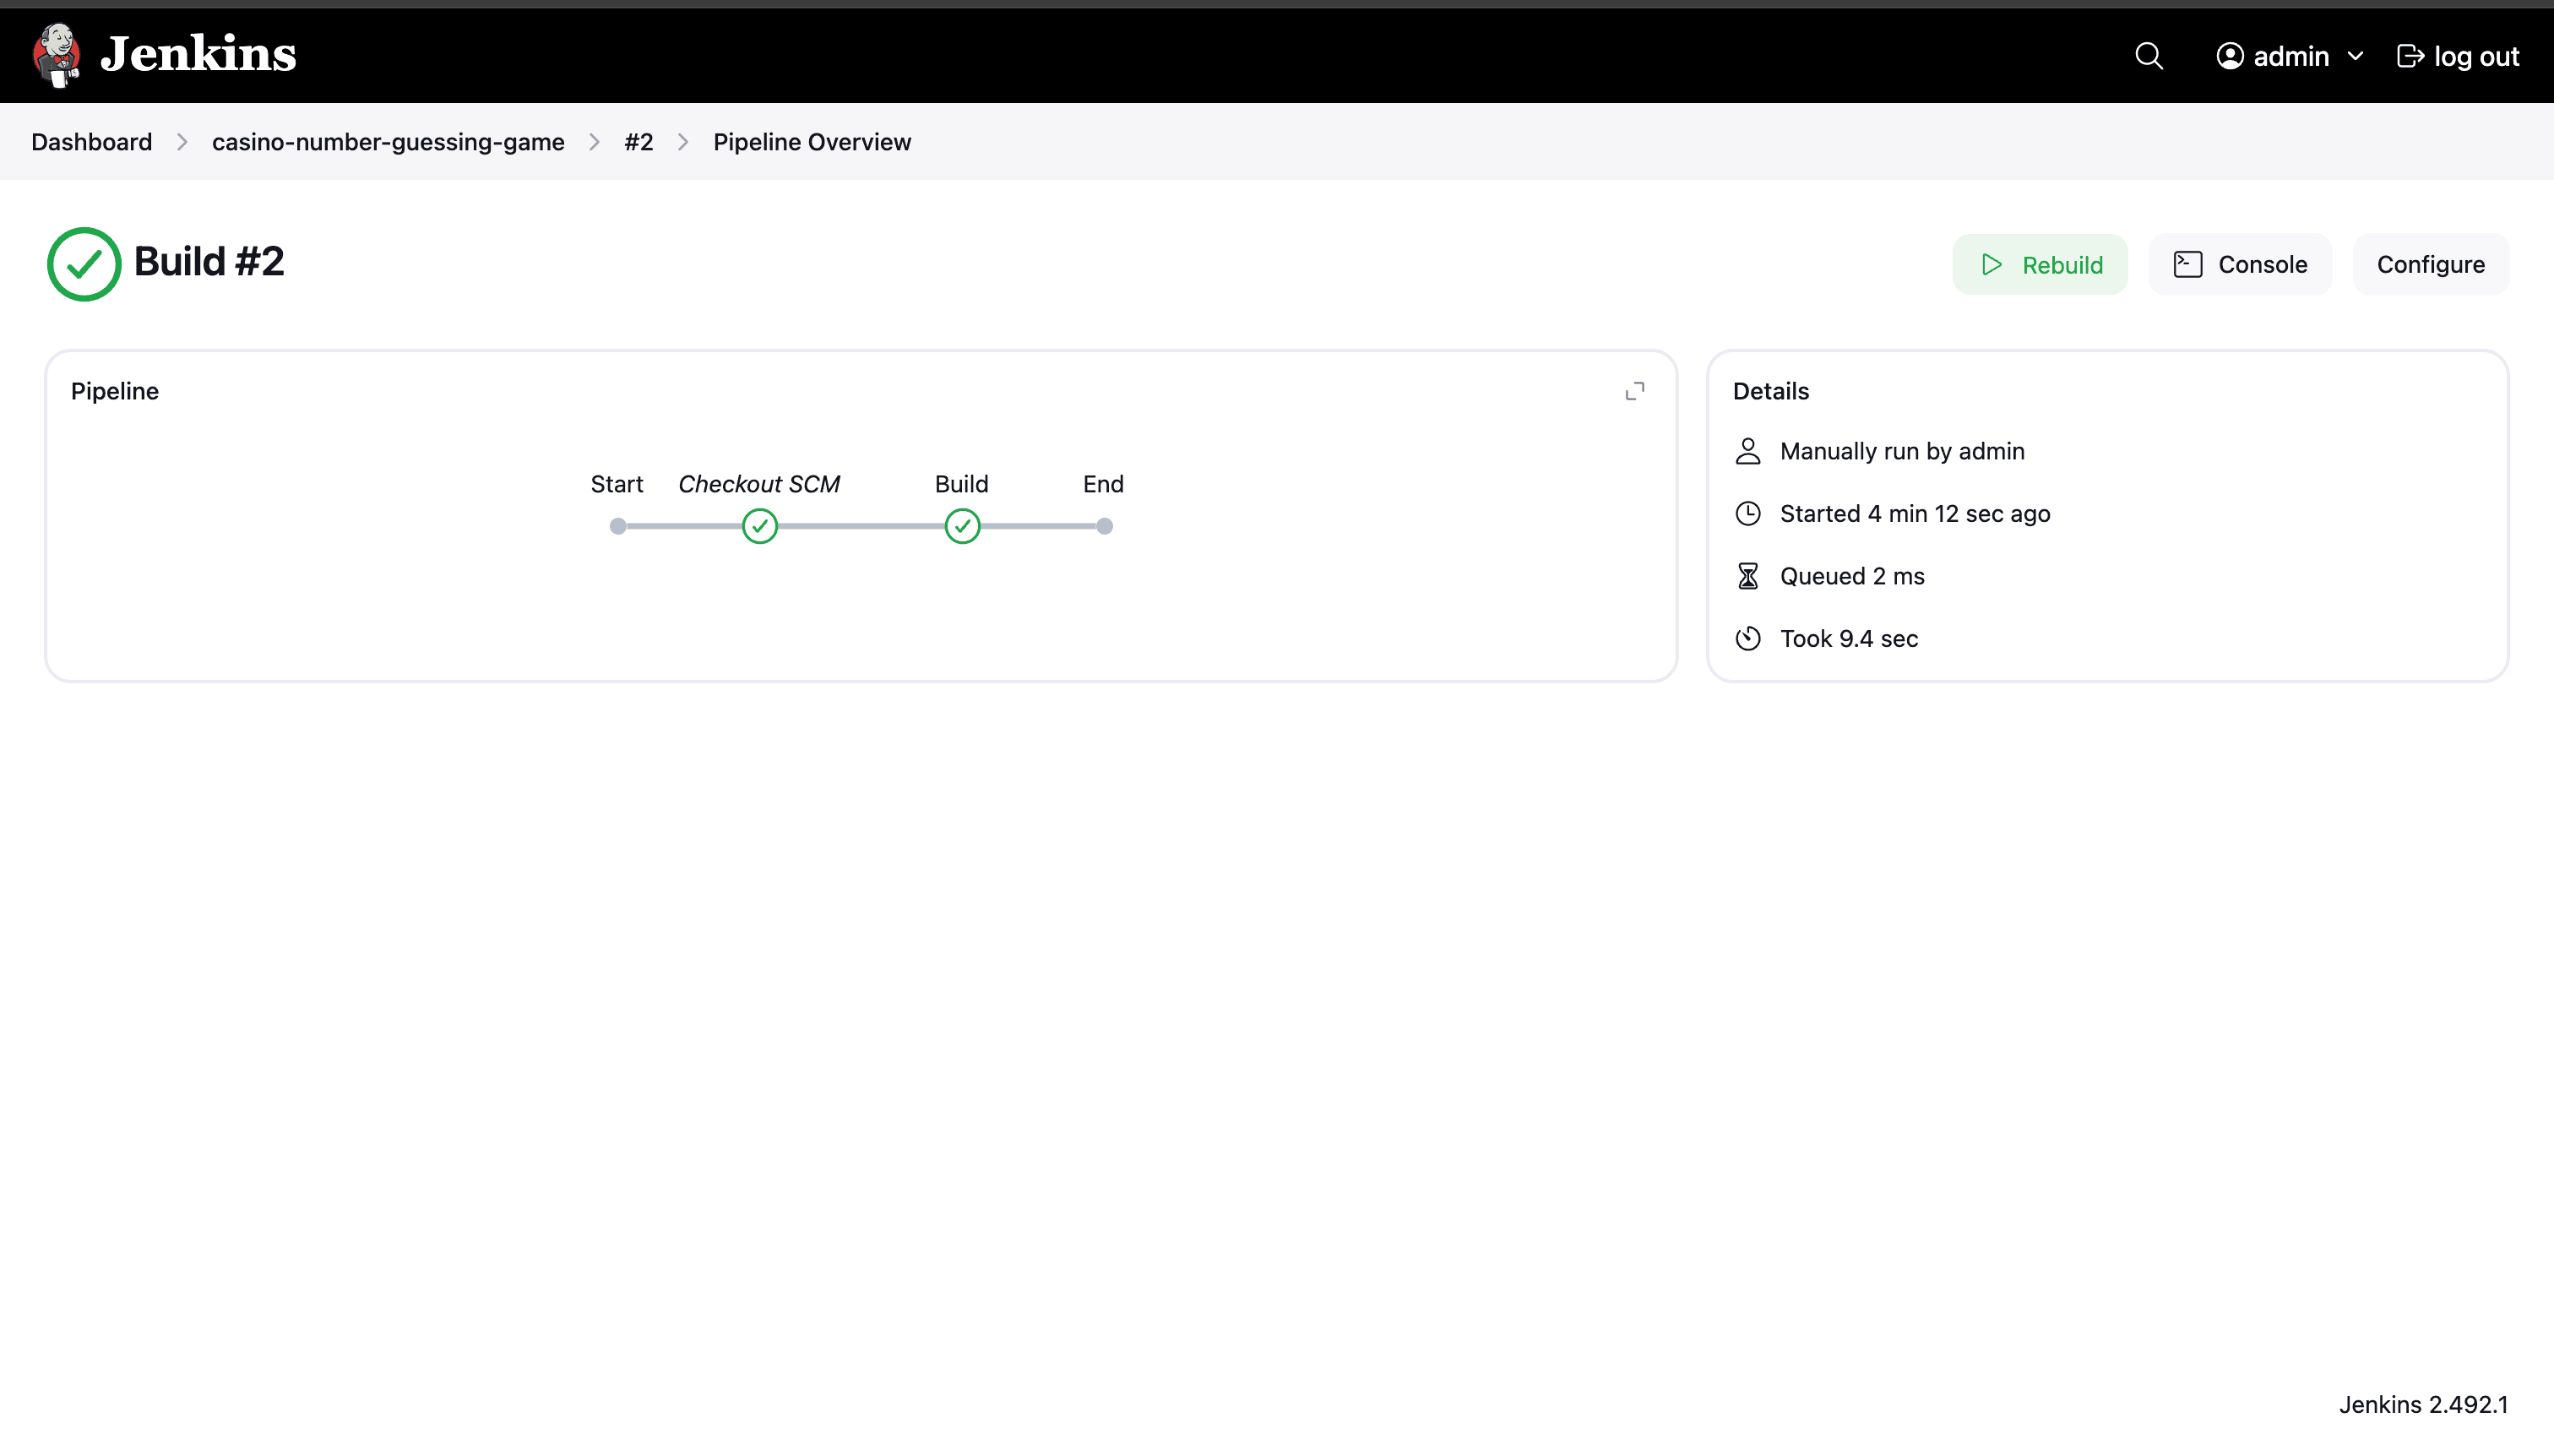Open the admin account dropdown chevron

tap(2356, 56)
